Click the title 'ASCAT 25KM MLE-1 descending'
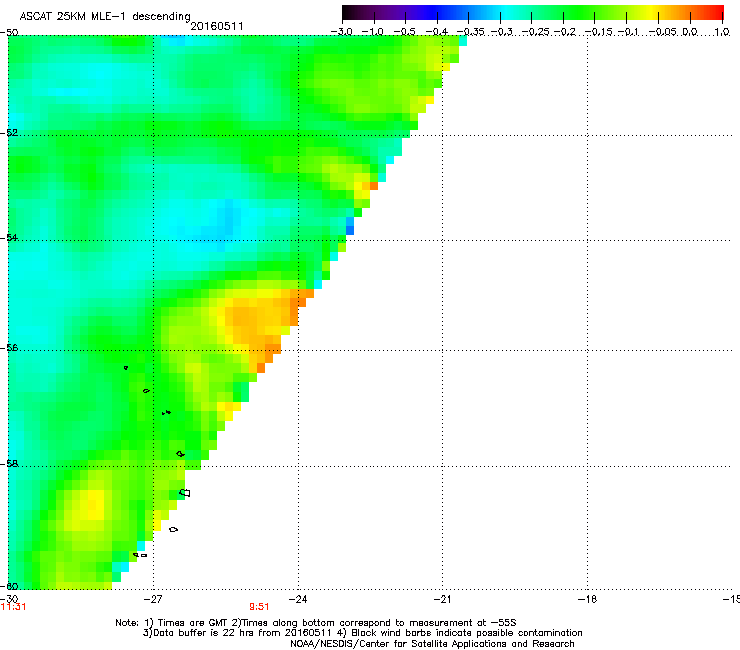 [105, 17]
